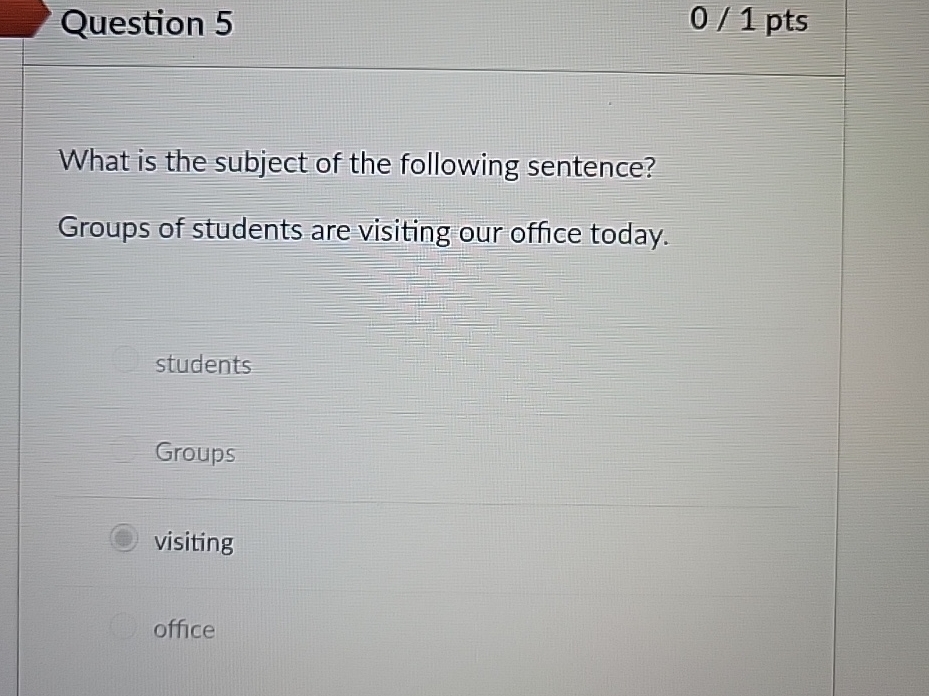Click the empty circle beside "office"
This screenshot has width=929, height=696.
(124, 627)
